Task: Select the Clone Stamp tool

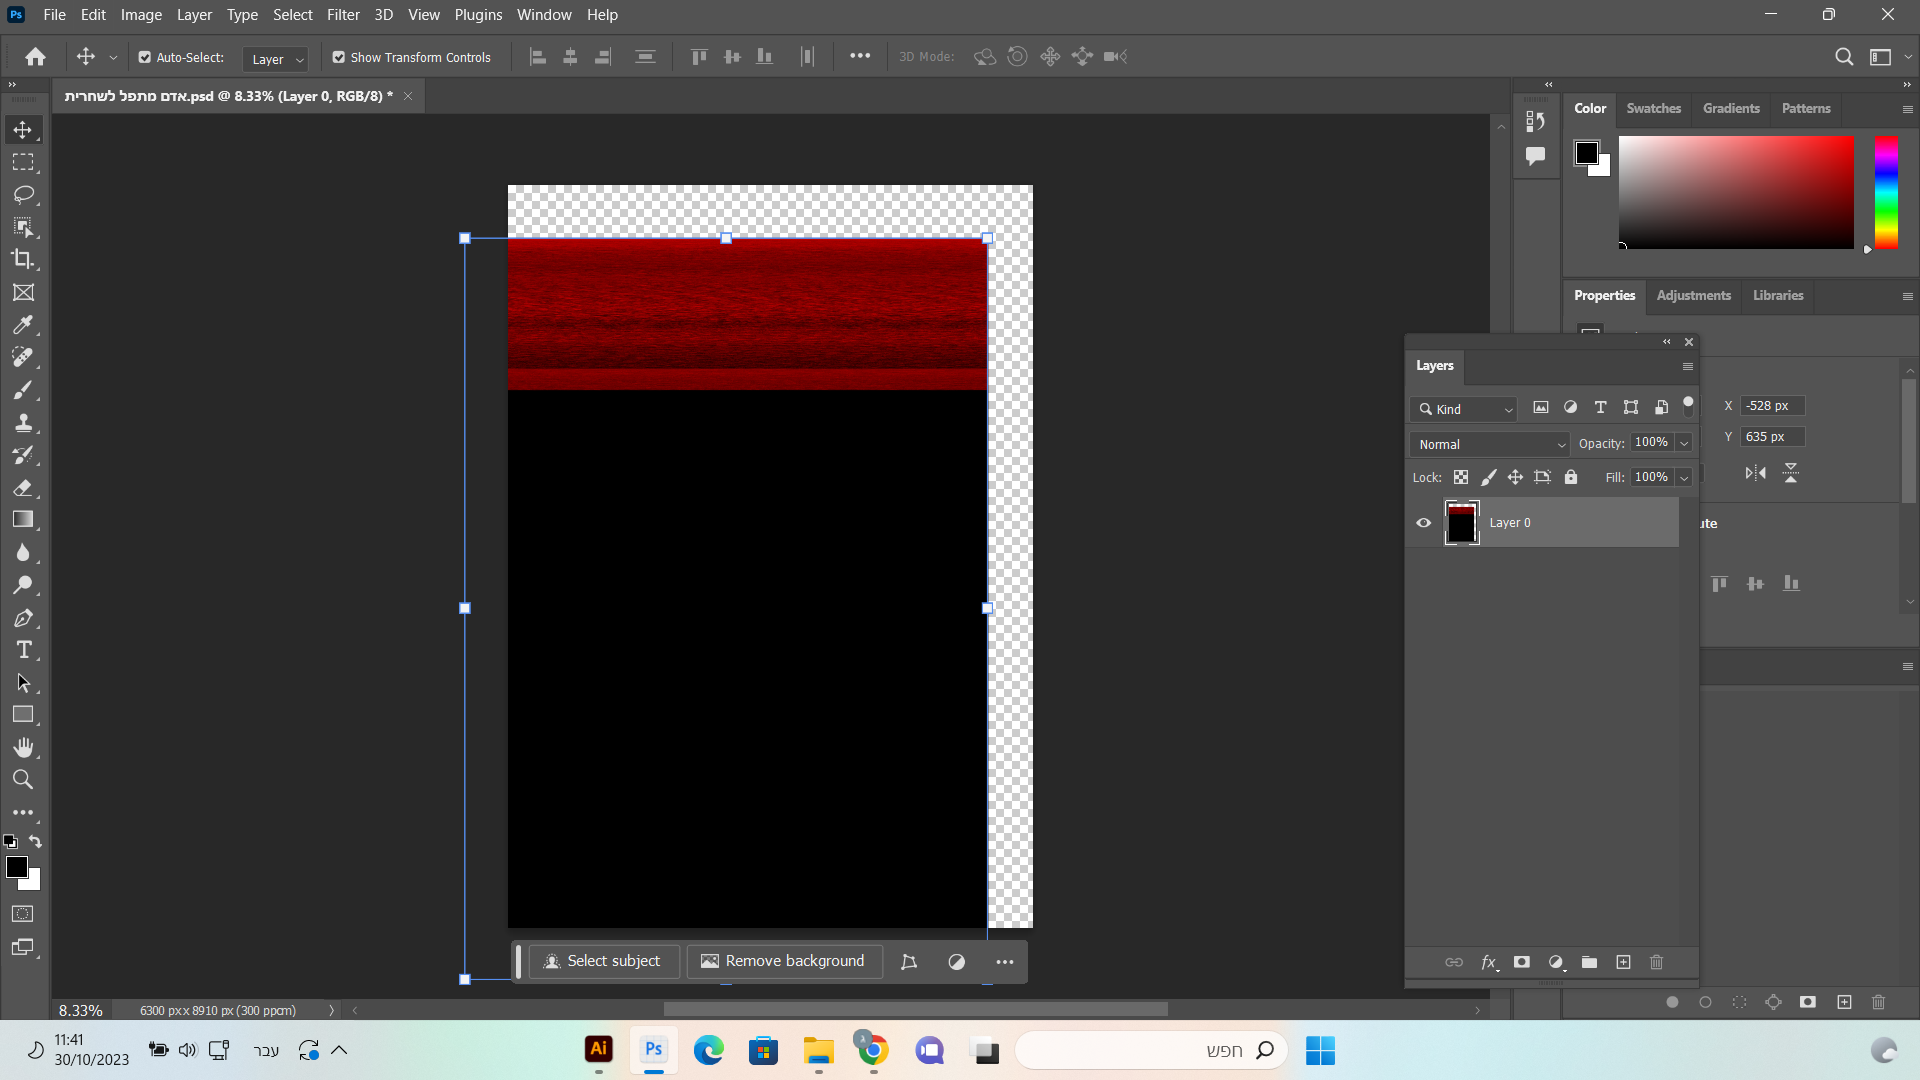Action: (23, 422)
